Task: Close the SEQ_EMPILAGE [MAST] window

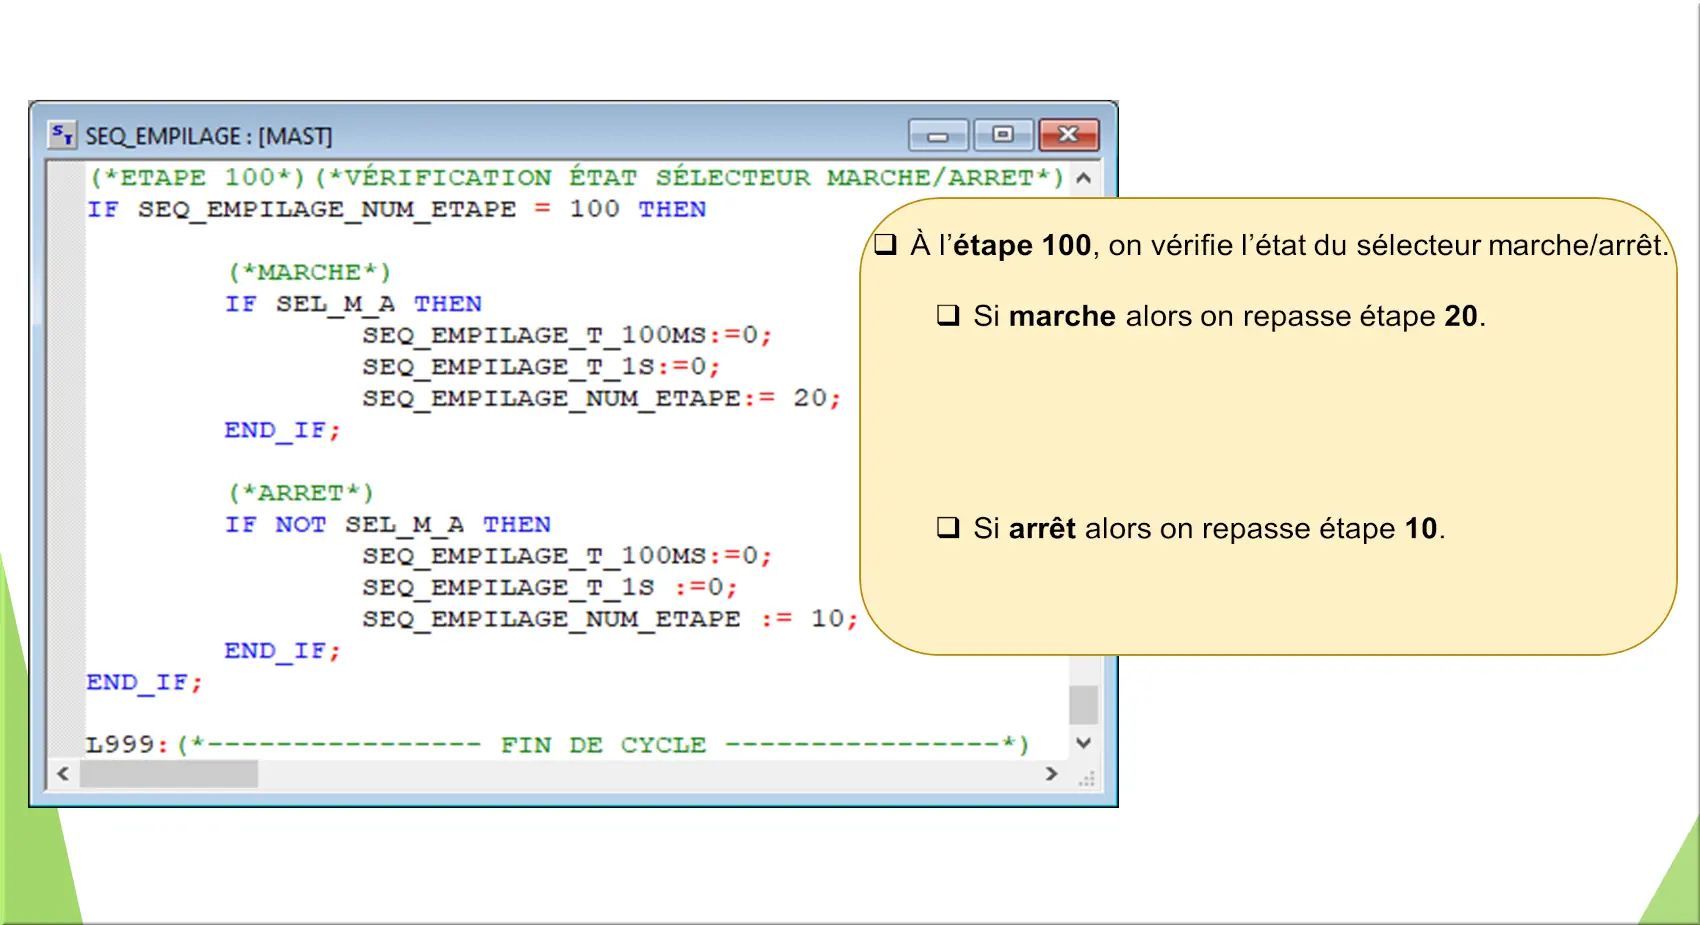Action: coord(1069,135)
